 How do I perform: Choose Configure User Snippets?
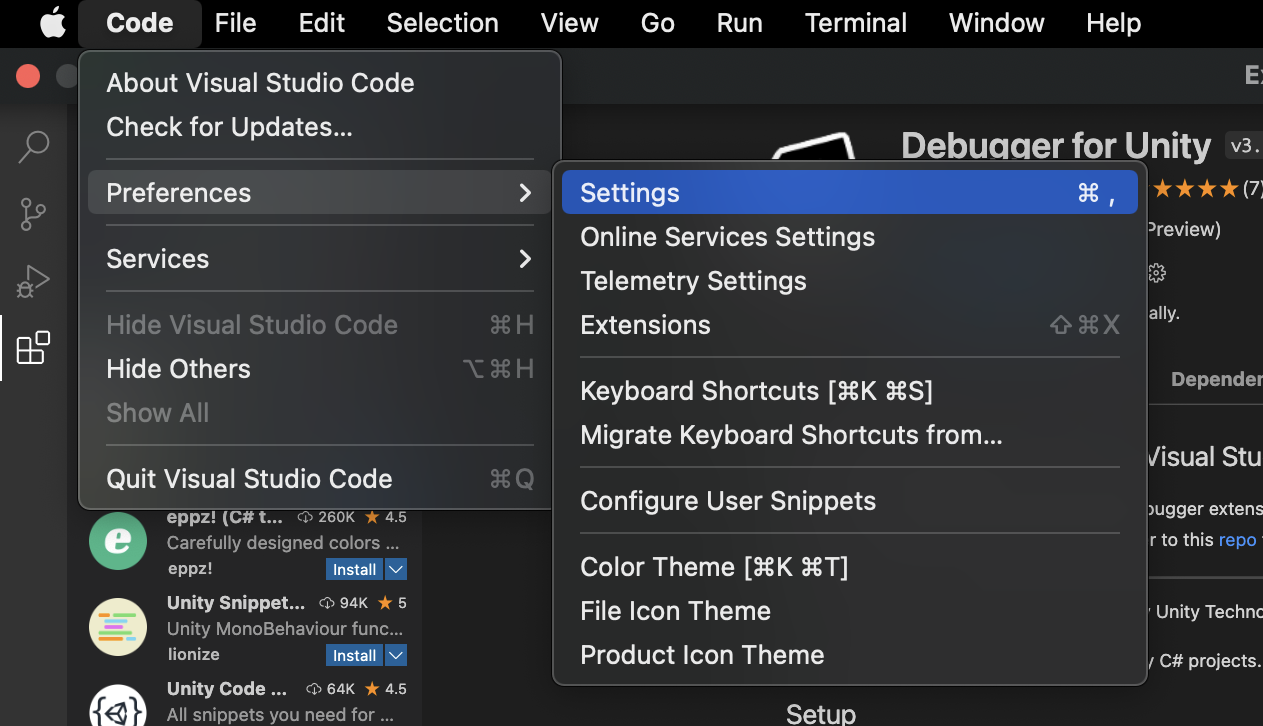tap(850, 500)
